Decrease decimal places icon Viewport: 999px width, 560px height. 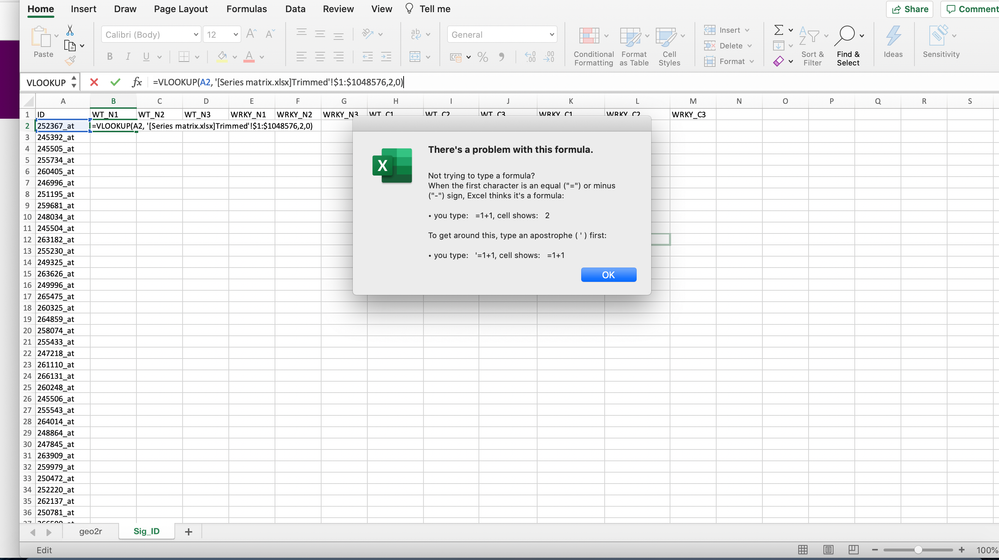tap(549, 57)
